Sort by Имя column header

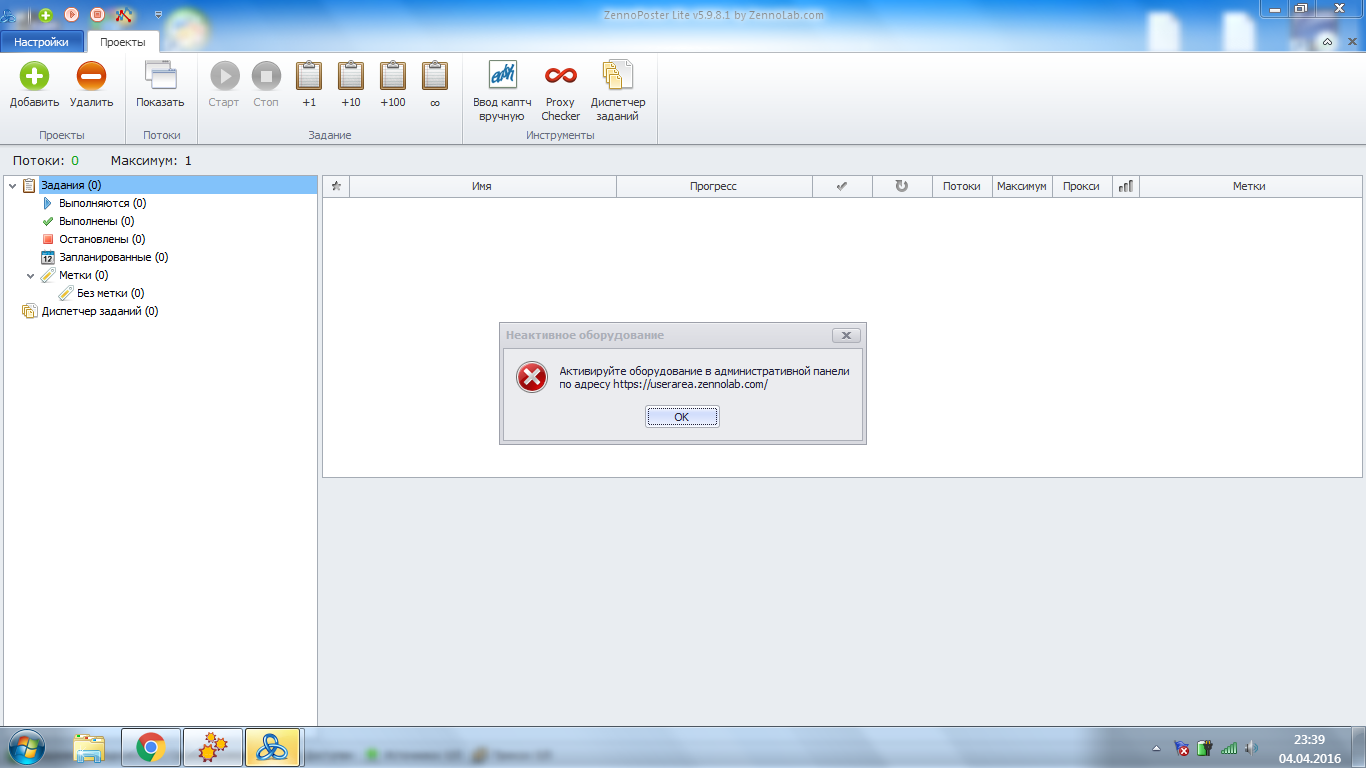coord(483,186)
